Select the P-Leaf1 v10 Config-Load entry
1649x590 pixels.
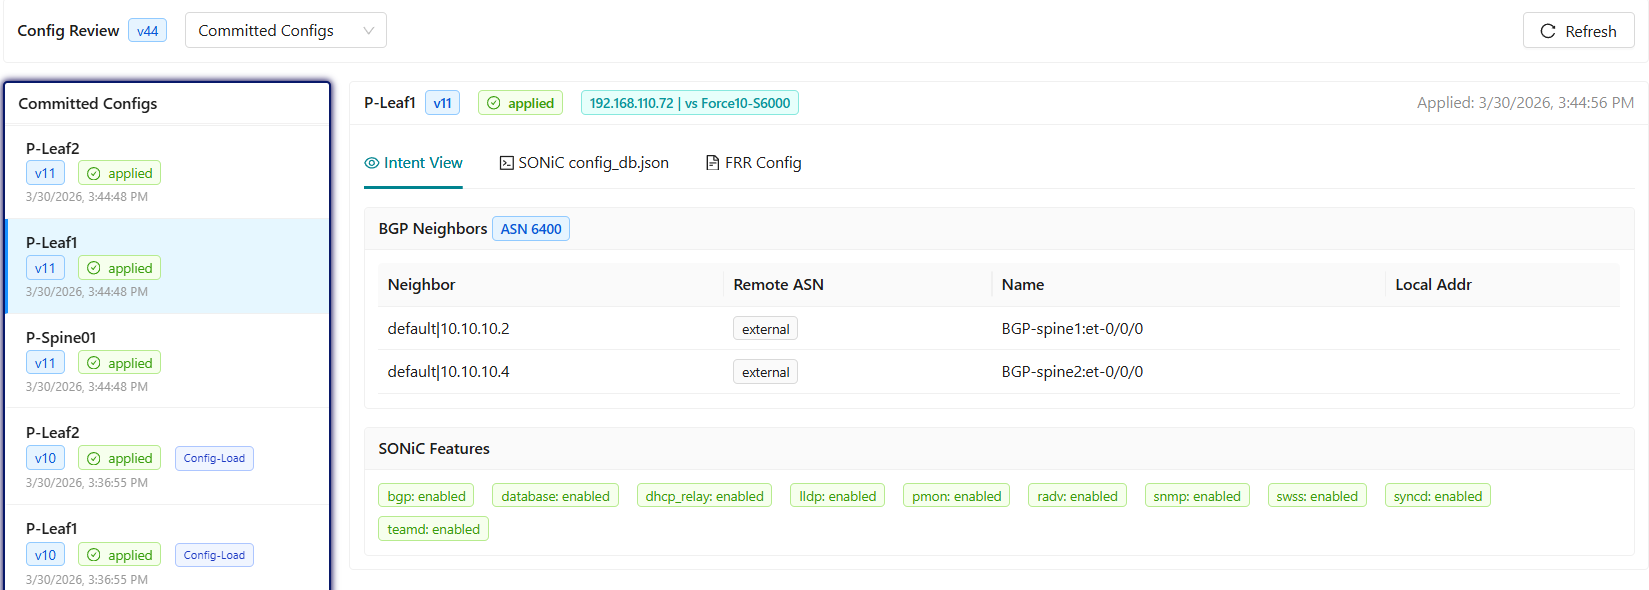coord(167,549)
